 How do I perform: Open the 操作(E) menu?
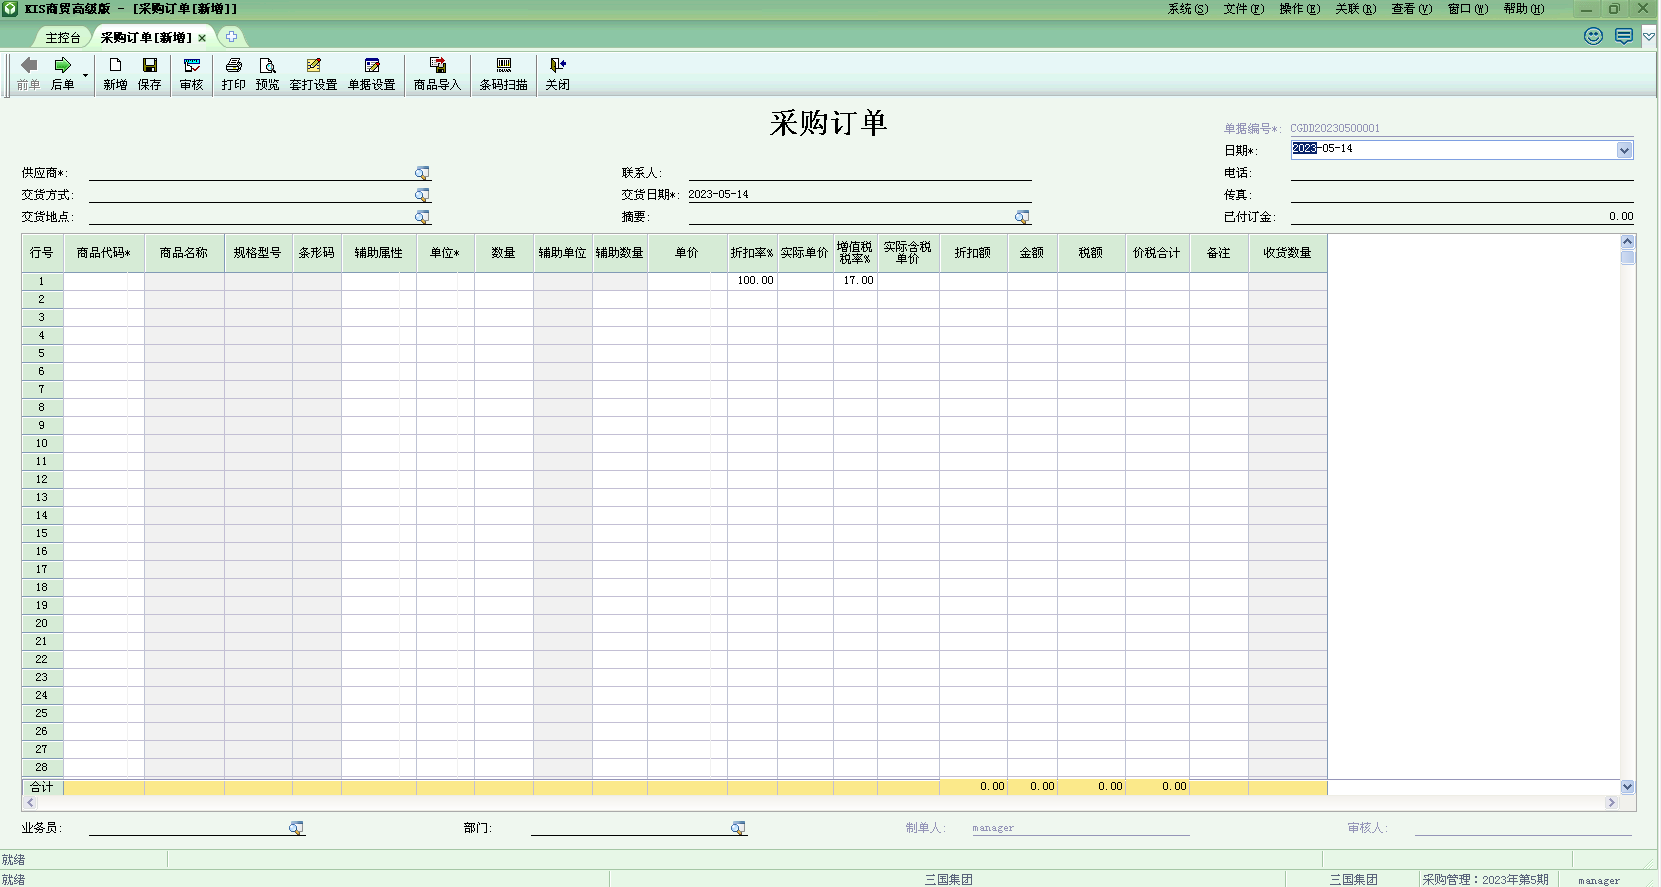(1300, 9)
